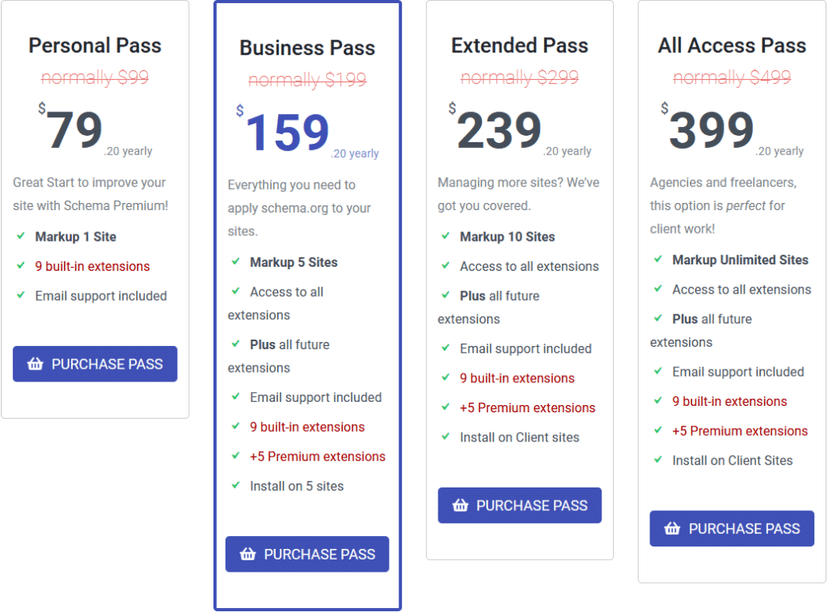
Task: Click the strikethrough normally $99 price
Action: tap(94, 77)
